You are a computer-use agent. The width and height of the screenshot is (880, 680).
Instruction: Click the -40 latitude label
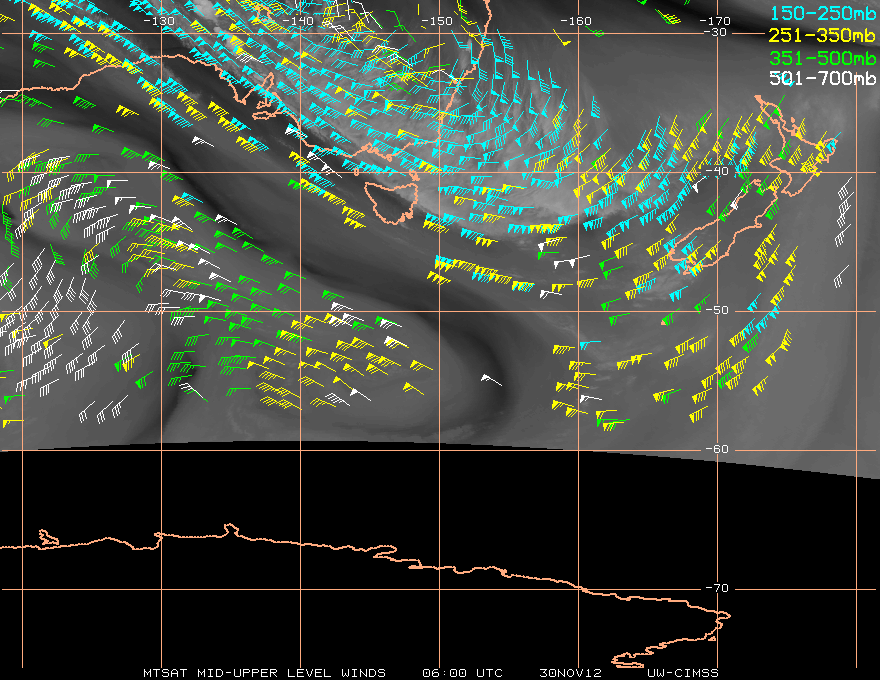(x=717, y=171)
